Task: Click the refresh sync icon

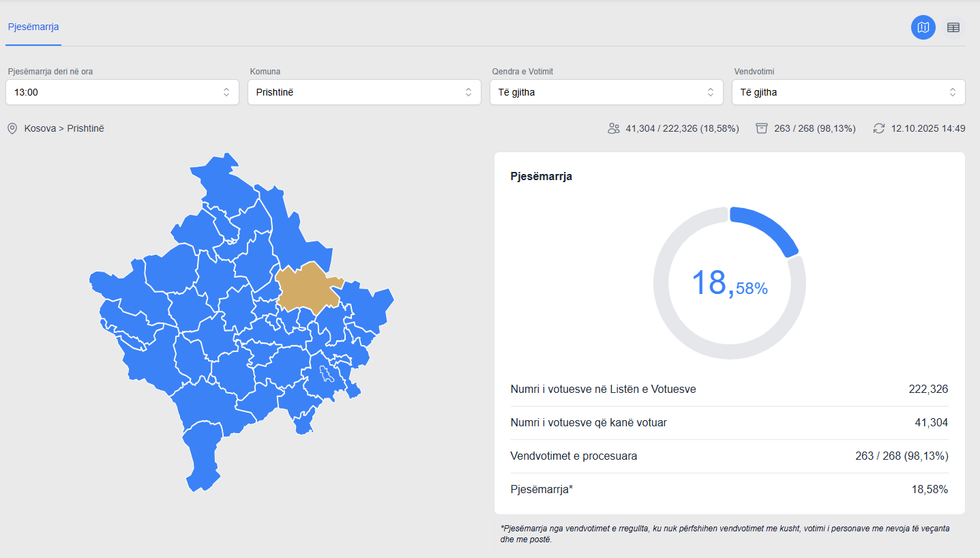Action: coord(879,129)
